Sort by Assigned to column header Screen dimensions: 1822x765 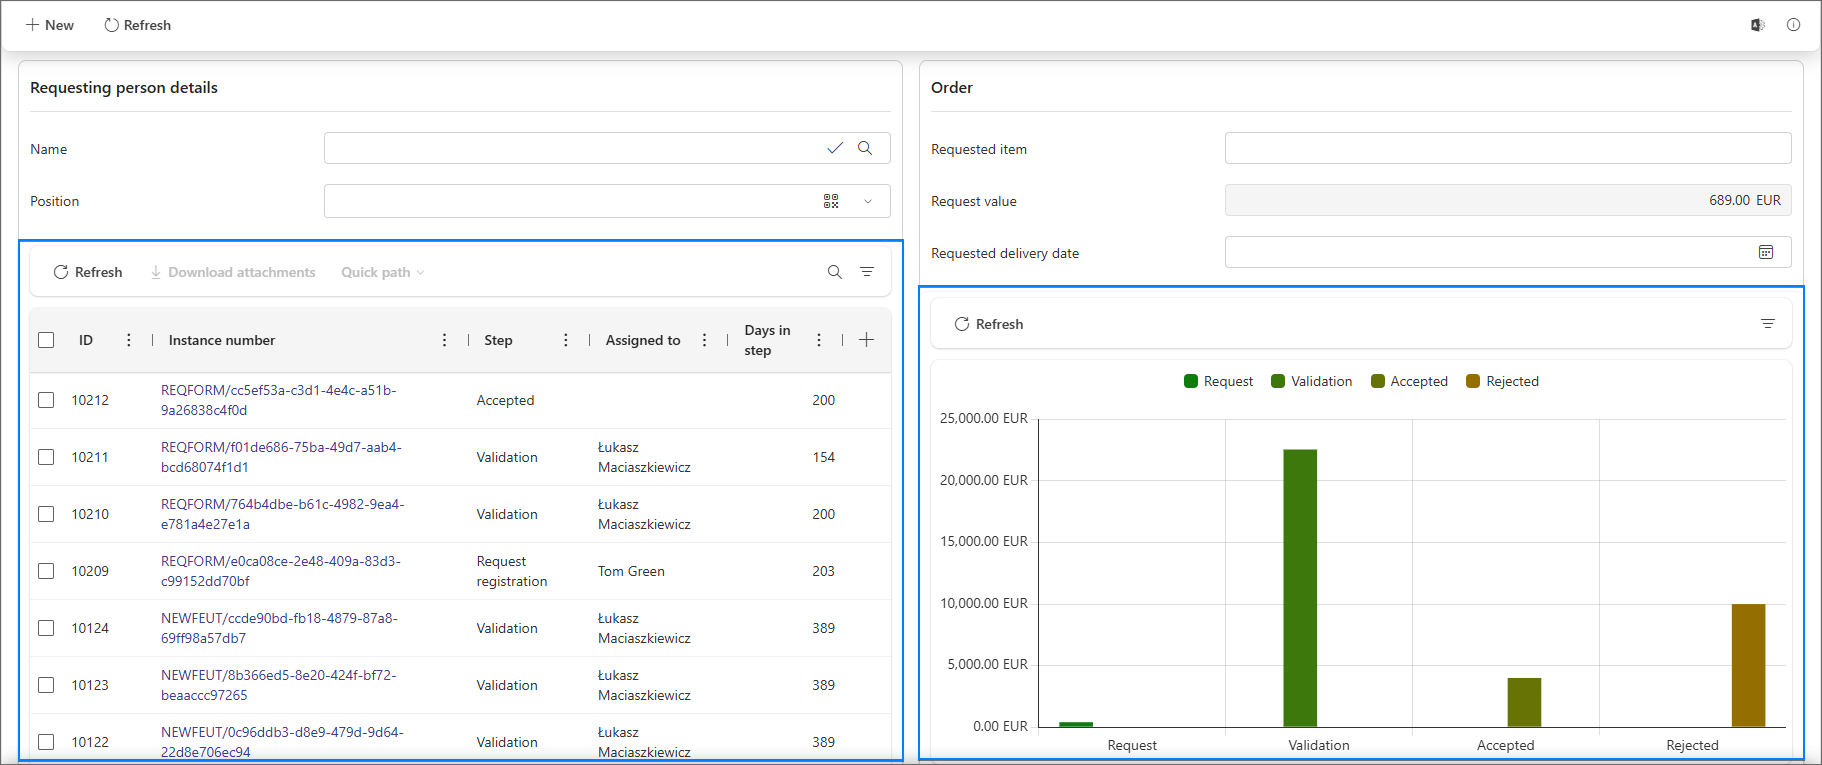[643, 340]
